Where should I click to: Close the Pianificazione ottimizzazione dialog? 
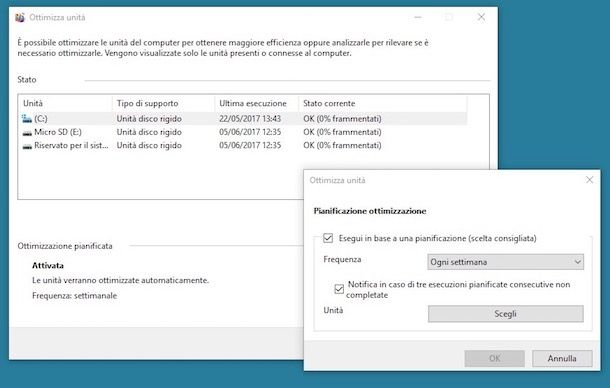tap(589, 180)
